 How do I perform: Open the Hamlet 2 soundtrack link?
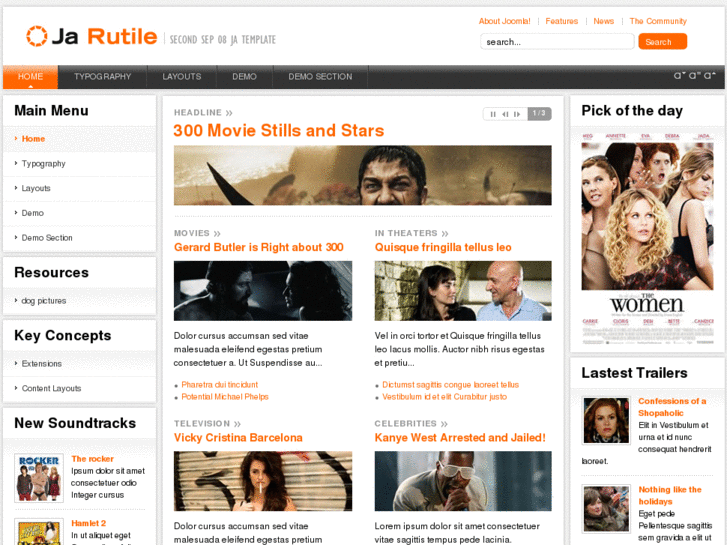[x=88, y=523]
